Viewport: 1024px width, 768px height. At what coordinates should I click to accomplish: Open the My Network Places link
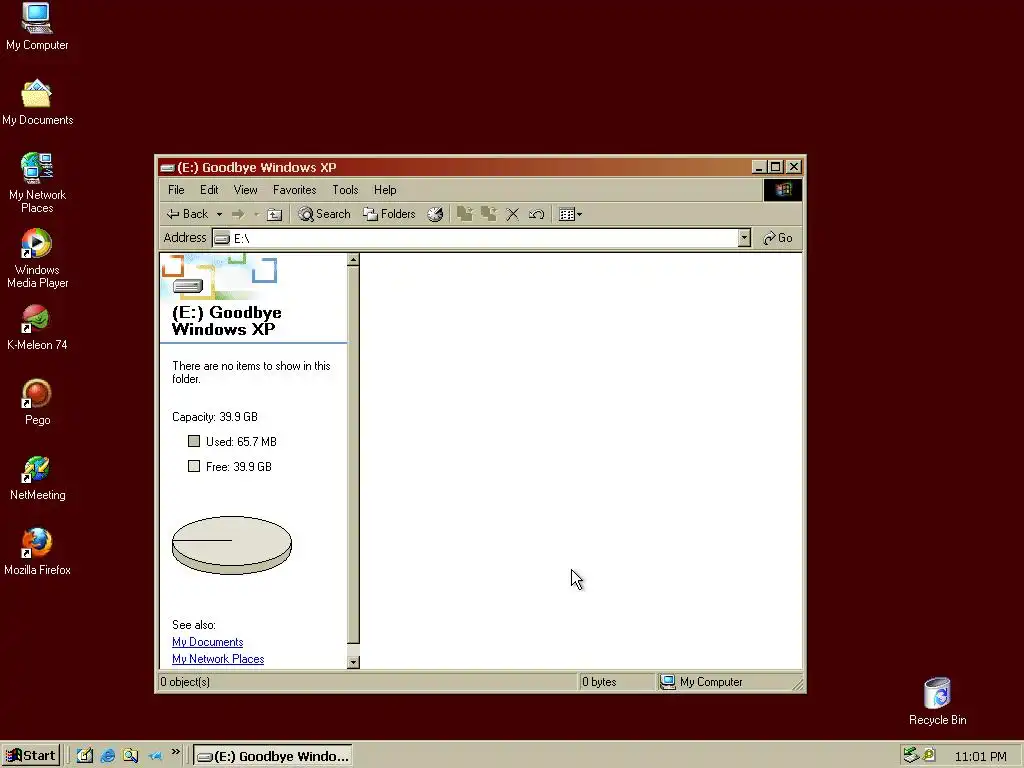click(218, 659)
